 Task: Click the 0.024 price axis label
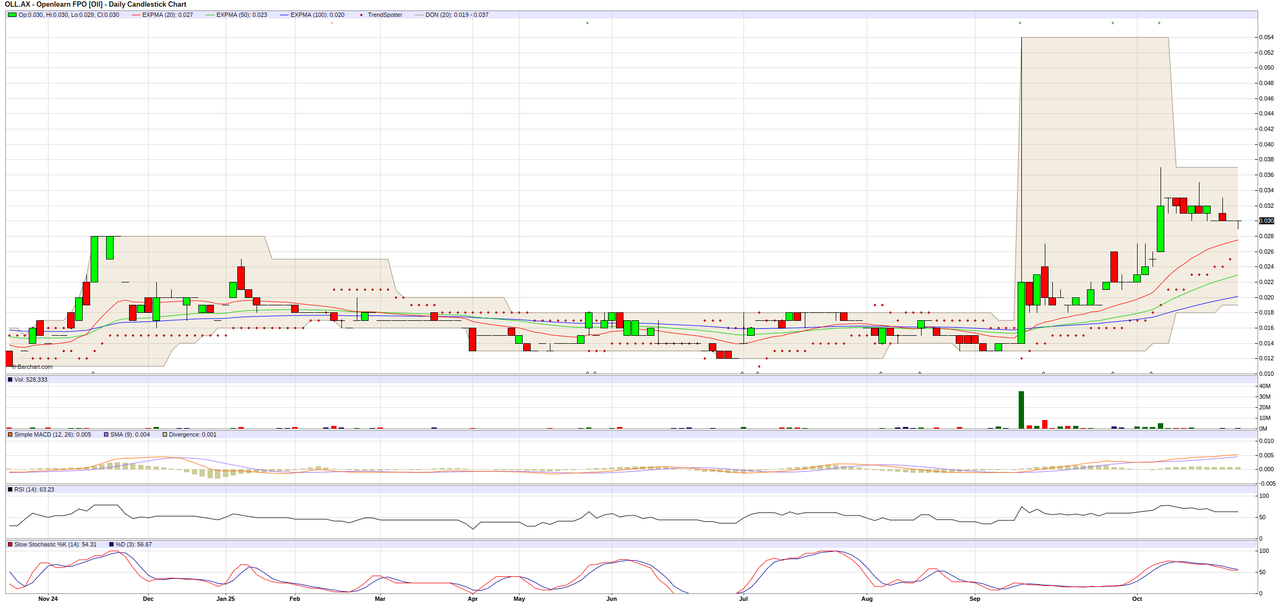coord(1265,266)
